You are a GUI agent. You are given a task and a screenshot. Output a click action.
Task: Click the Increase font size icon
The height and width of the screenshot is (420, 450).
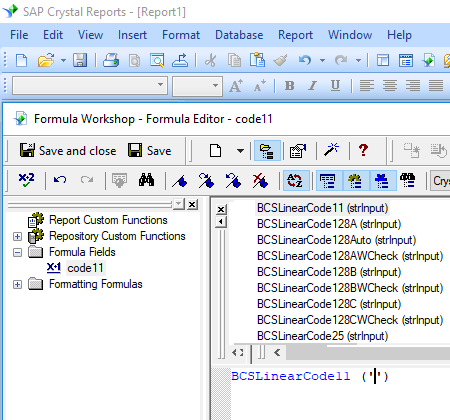(x=236, y=86)
